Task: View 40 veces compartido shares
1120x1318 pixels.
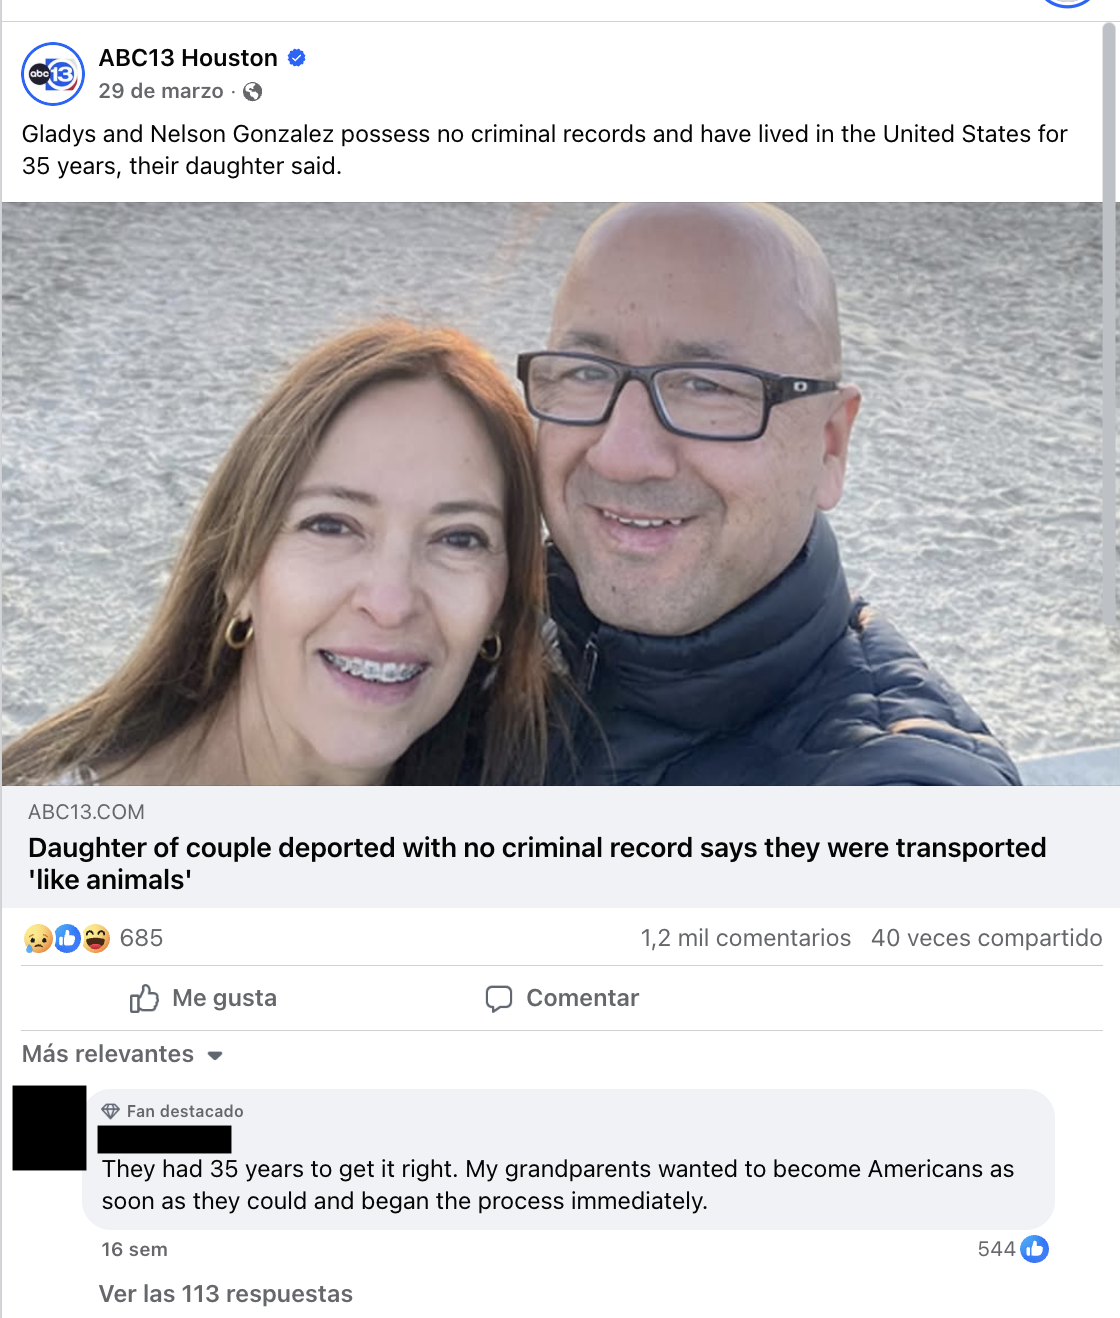Action: point(987,938)
